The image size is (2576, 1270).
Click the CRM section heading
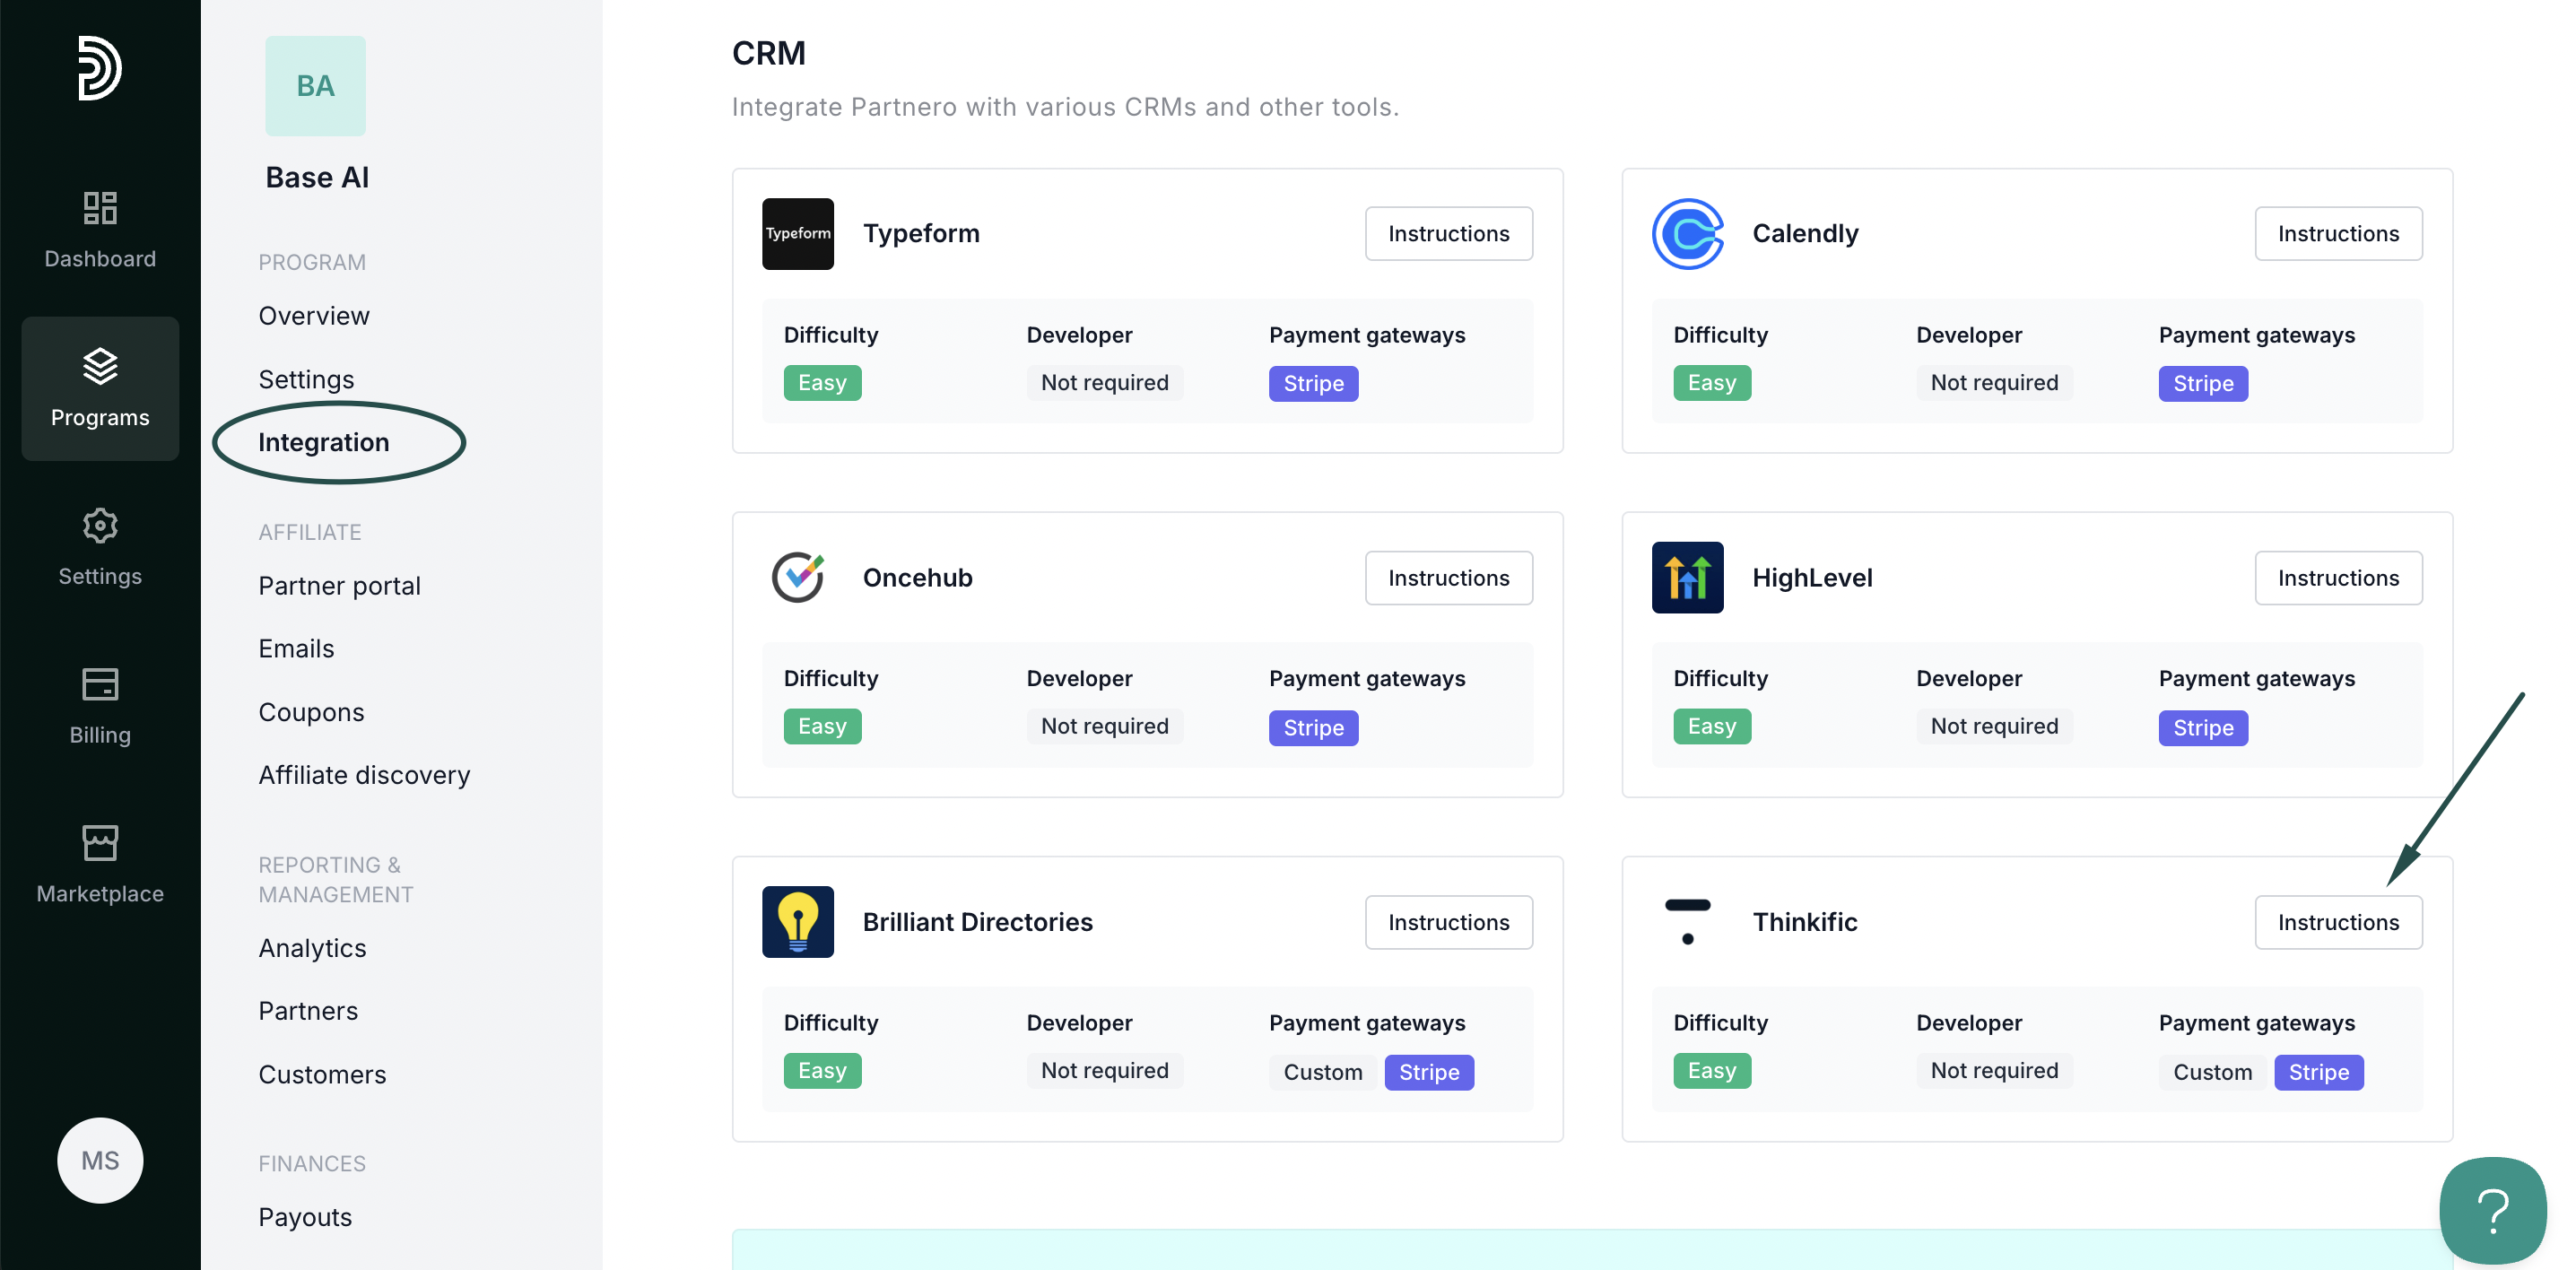768,52
